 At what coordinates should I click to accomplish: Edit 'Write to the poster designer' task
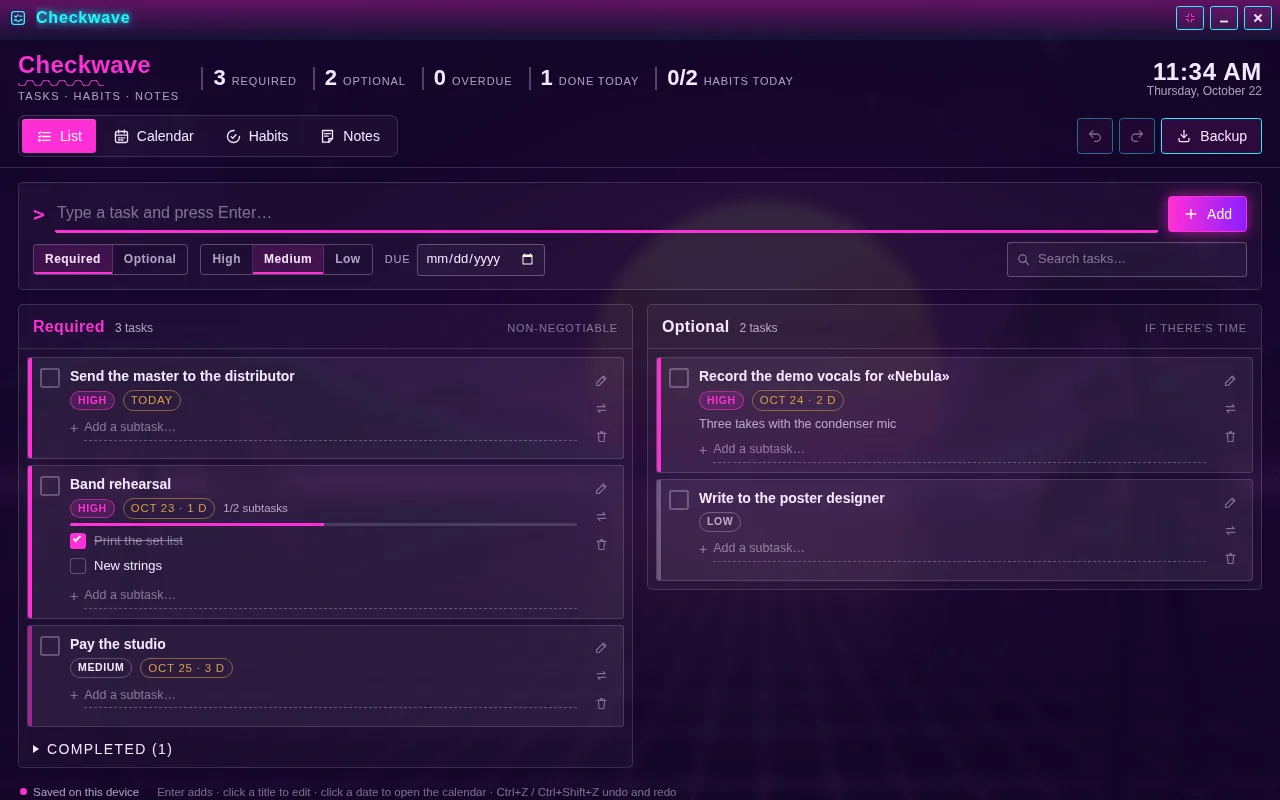(1230, 503)
